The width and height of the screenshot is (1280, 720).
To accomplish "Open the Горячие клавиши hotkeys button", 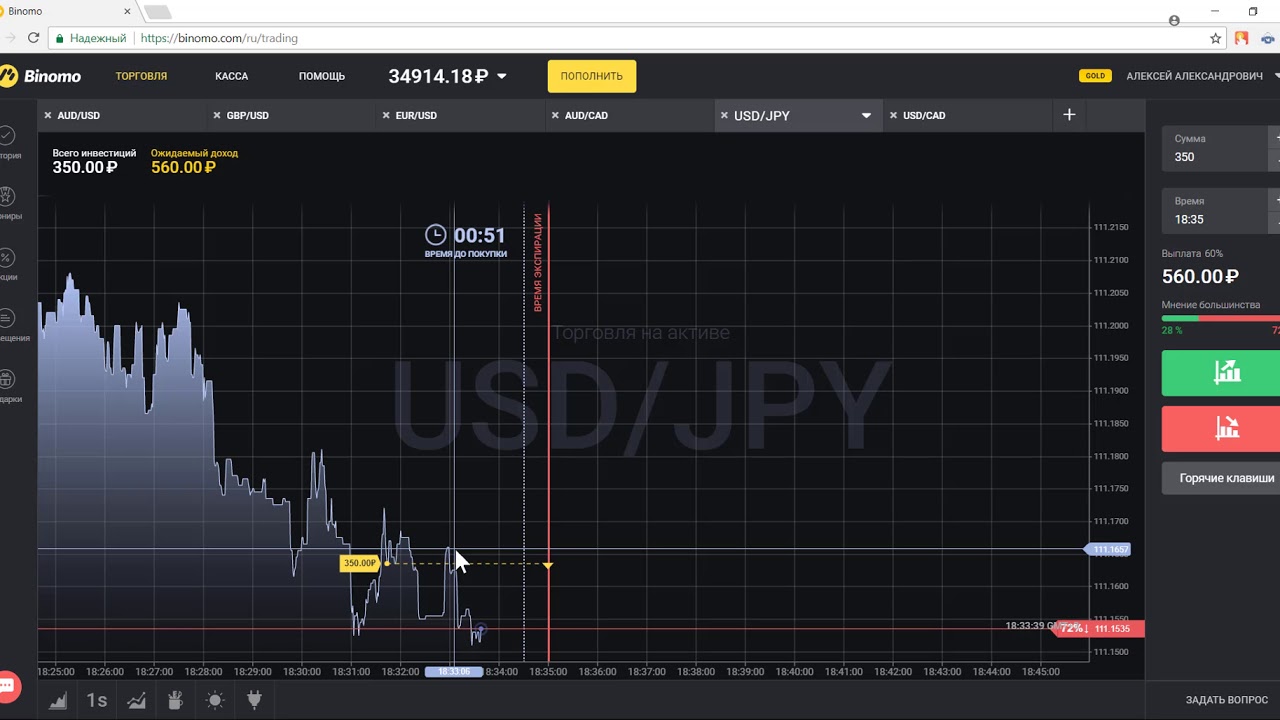I will [x=1221, y=478].
